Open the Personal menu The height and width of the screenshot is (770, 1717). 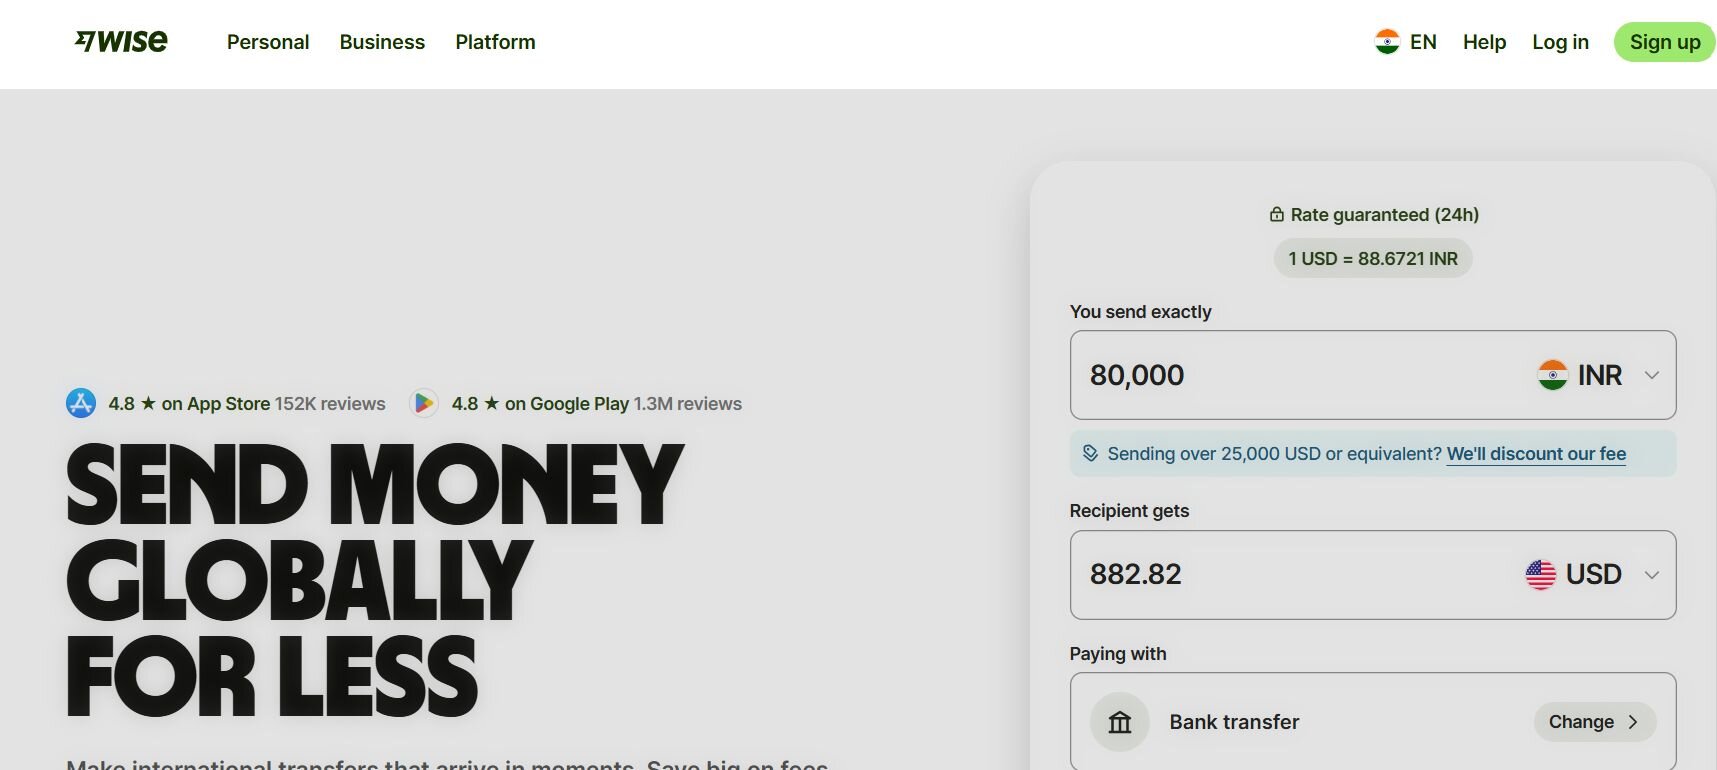point(268,42)
